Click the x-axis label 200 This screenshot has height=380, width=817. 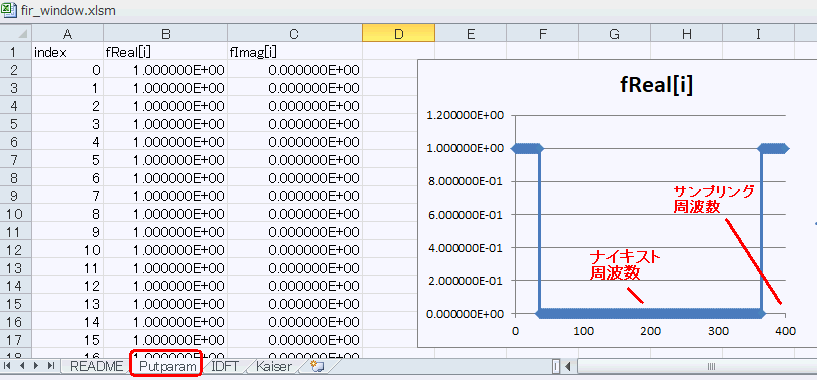(x=650, y=331)
